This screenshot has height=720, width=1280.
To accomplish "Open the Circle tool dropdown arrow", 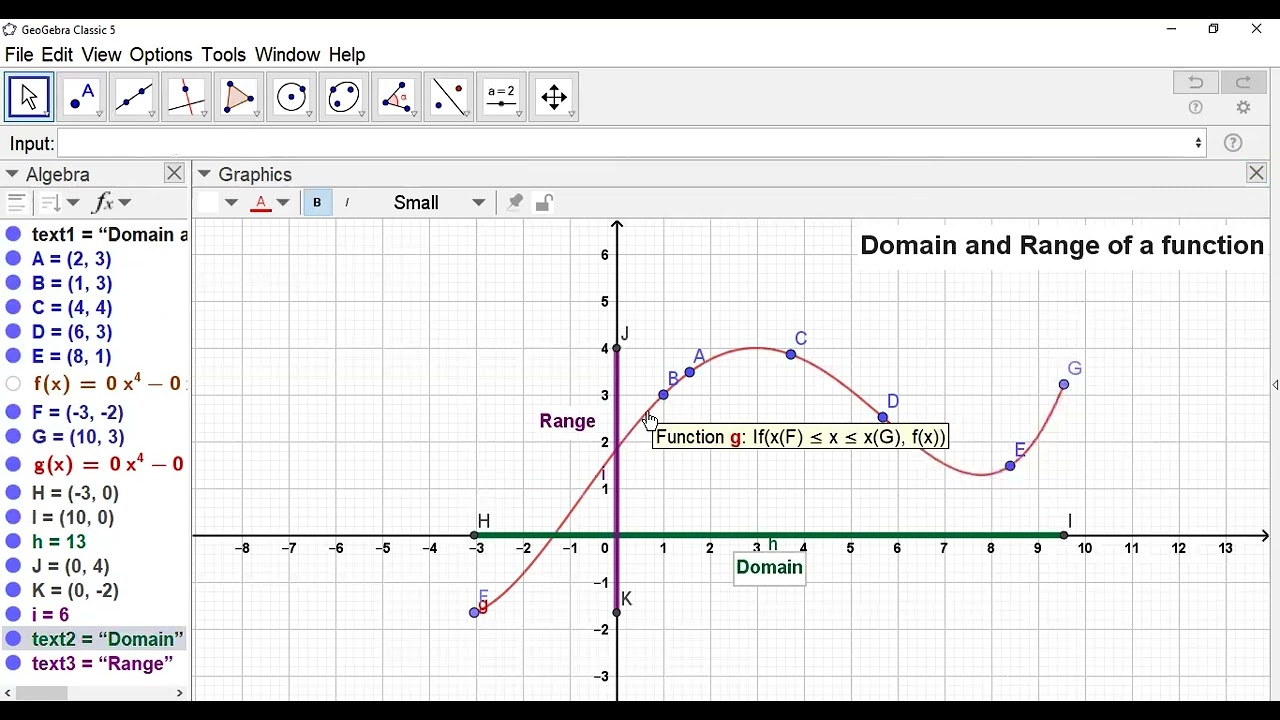I will [x=309, y=115].
